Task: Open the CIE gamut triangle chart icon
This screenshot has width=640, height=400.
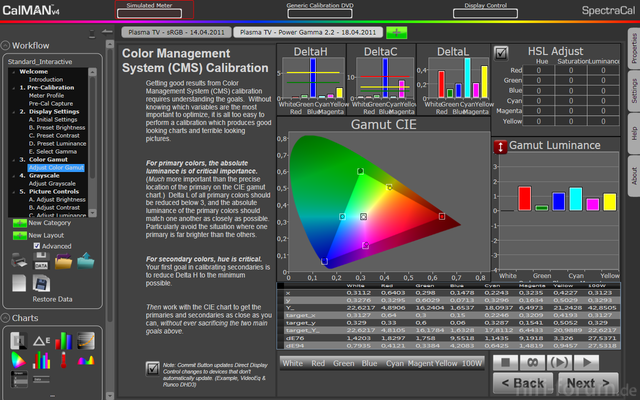Action: [18, 360]
